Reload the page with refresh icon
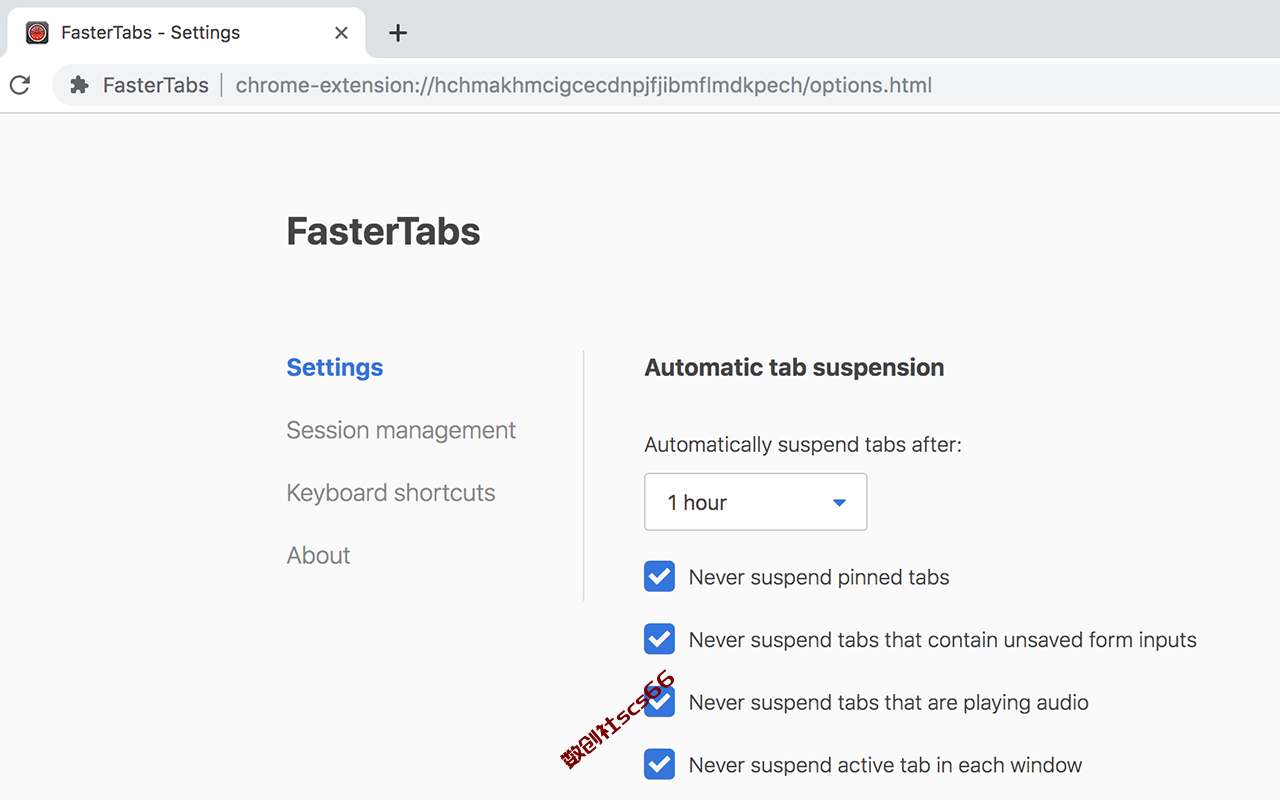Image resolution: width=1280 pixels, height=800 pixels. click(19, 85)
